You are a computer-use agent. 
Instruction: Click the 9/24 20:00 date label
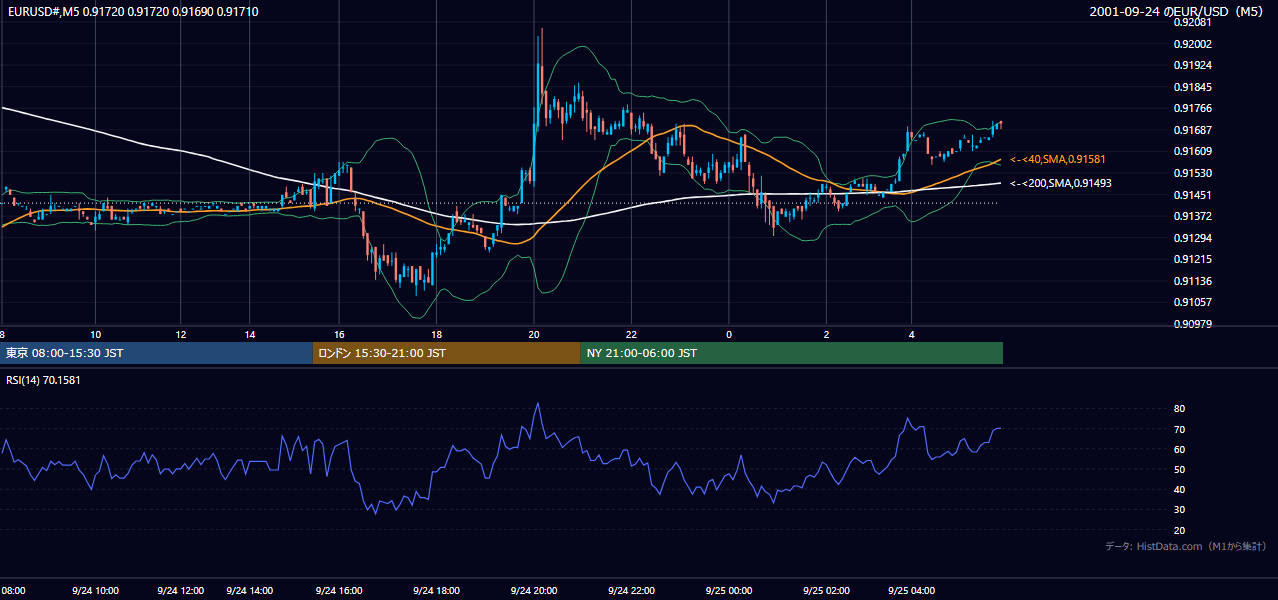click(x=534, y=591)
